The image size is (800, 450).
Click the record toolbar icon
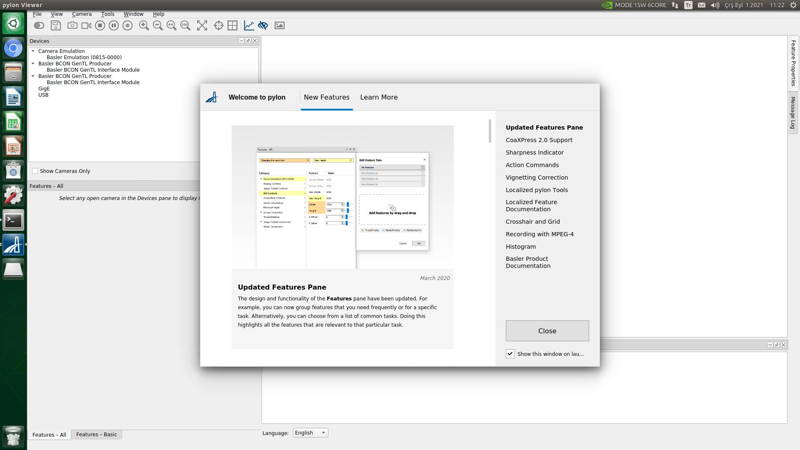(128, 26)
